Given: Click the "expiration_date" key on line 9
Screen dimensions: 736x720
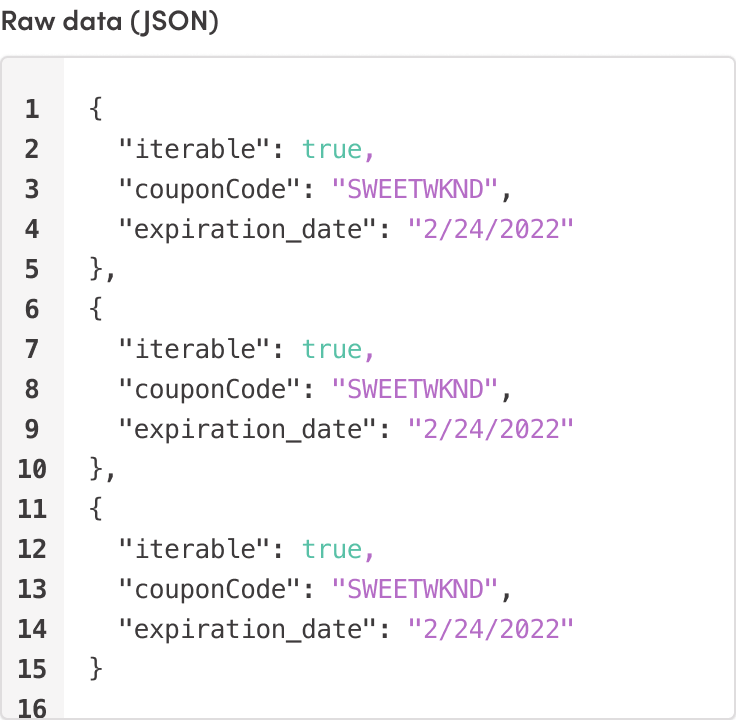Looking at the screenshot, I should pos(254,429).
